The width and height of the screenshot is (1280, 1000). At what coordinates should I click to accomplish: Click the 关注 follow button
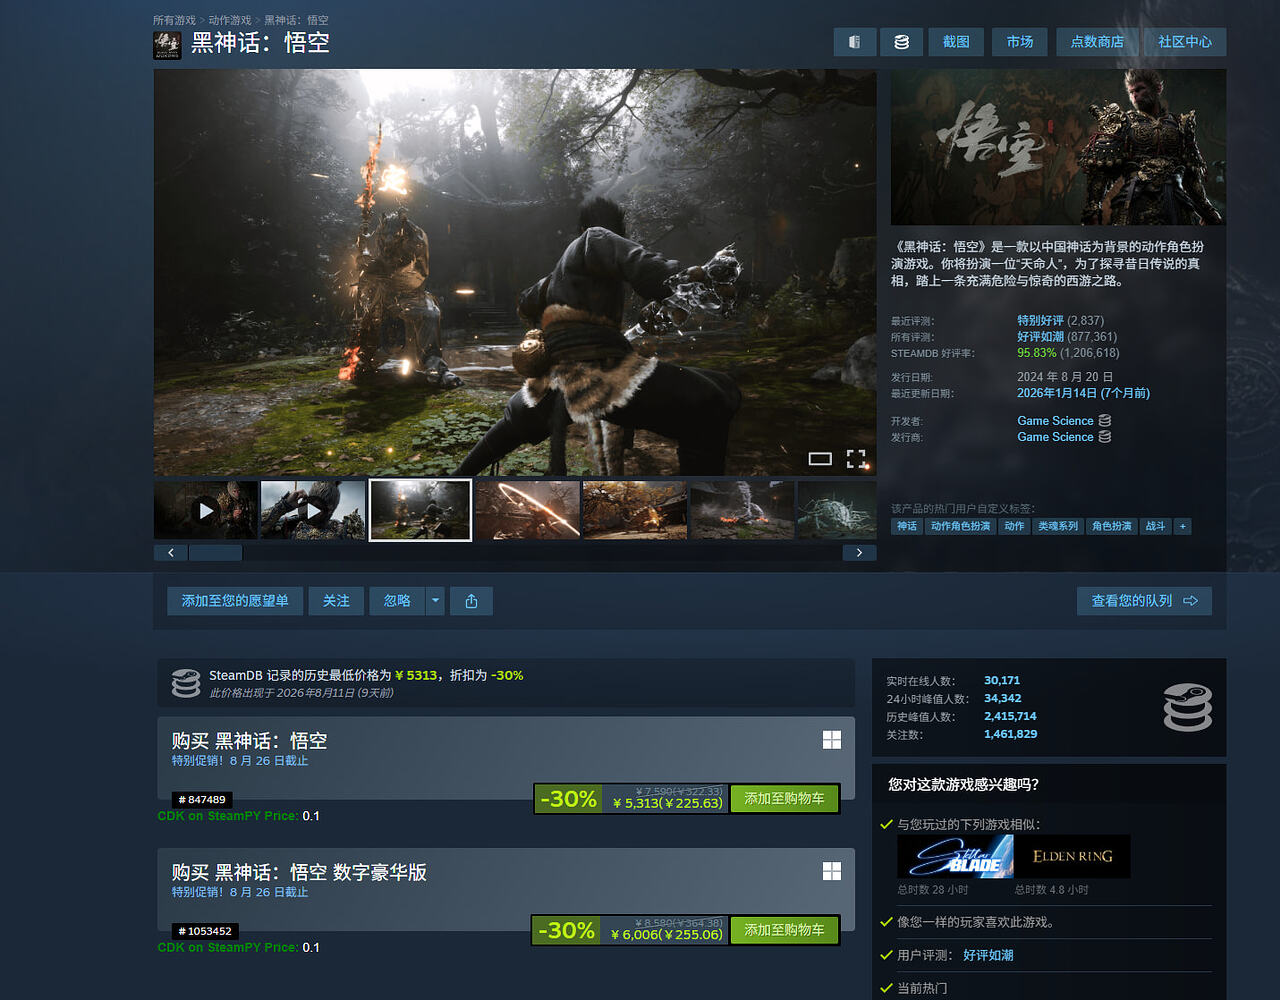pos(336,601)
